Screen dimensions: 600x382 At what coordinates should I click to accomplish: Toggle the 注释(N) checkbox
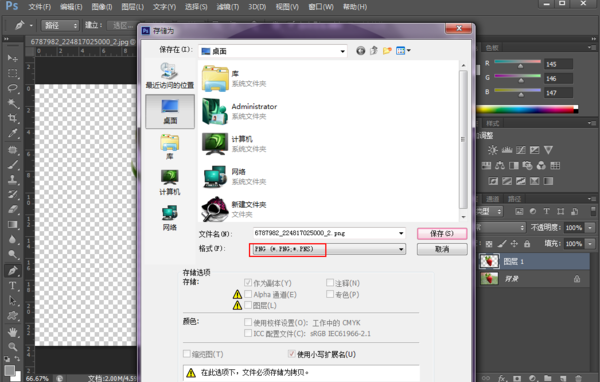click(x=330, y=282)
